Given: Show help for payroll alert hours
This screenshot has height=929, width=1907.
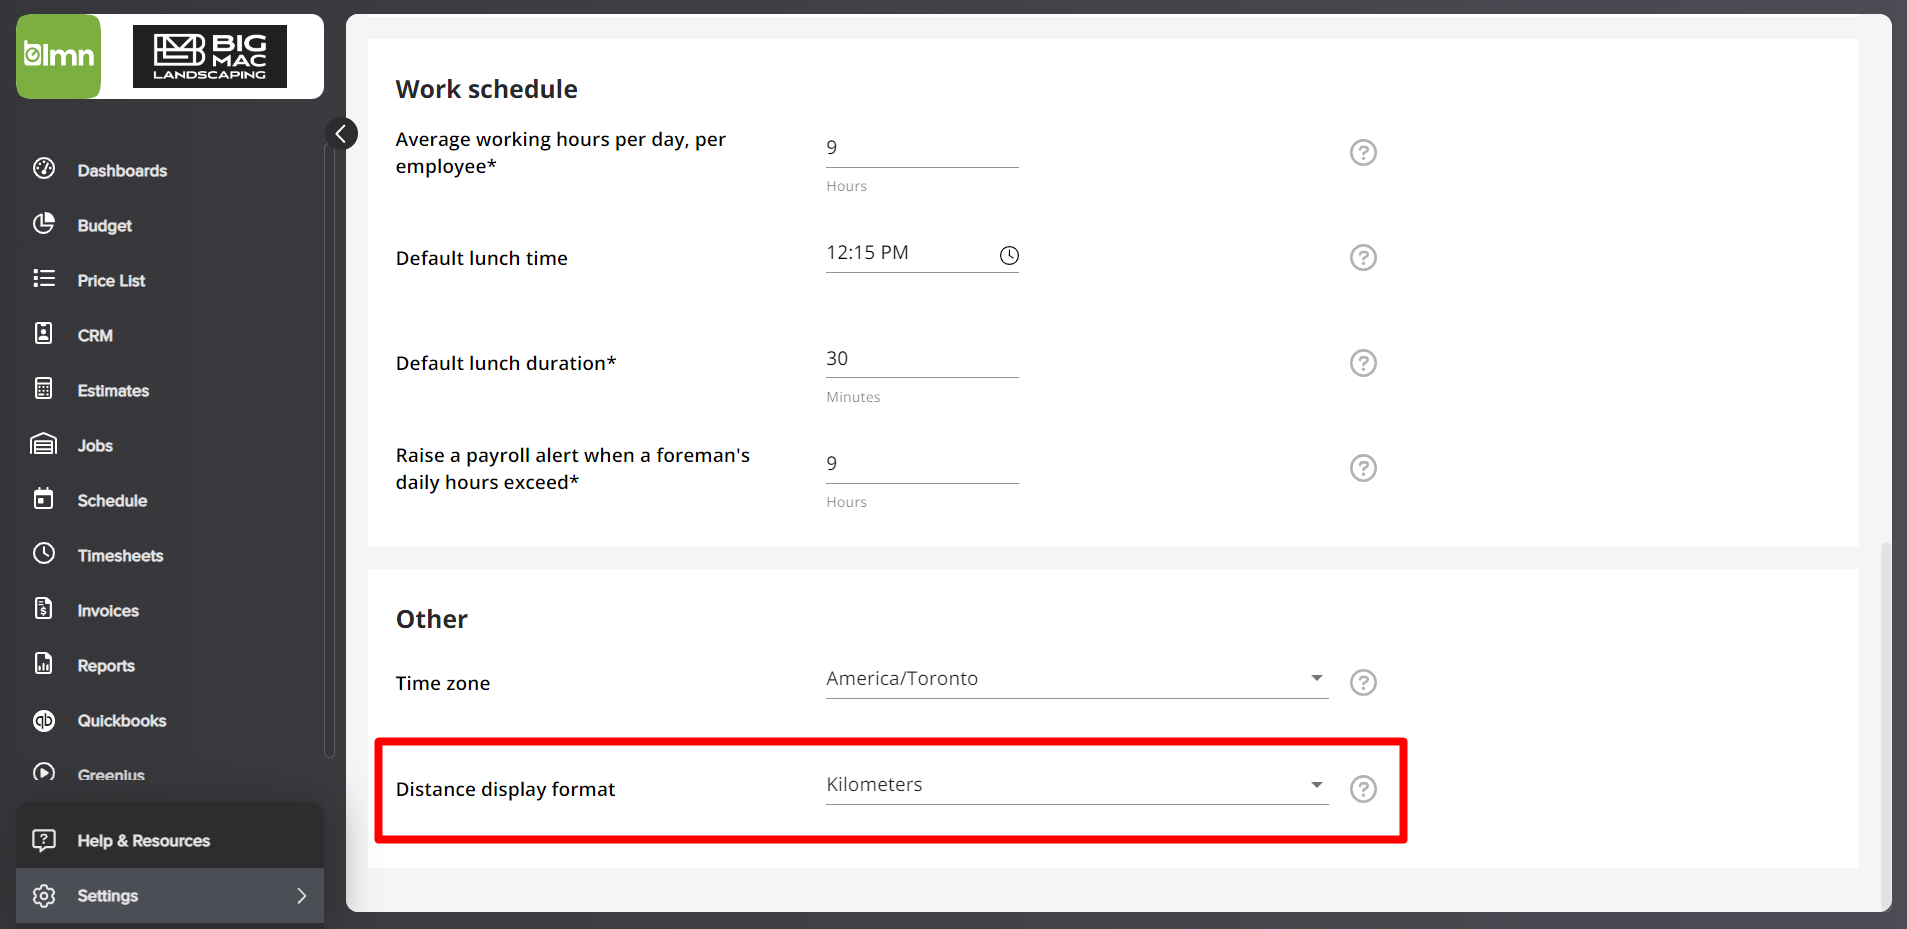Looking at the screenshot, I should tap(1363, 467).
